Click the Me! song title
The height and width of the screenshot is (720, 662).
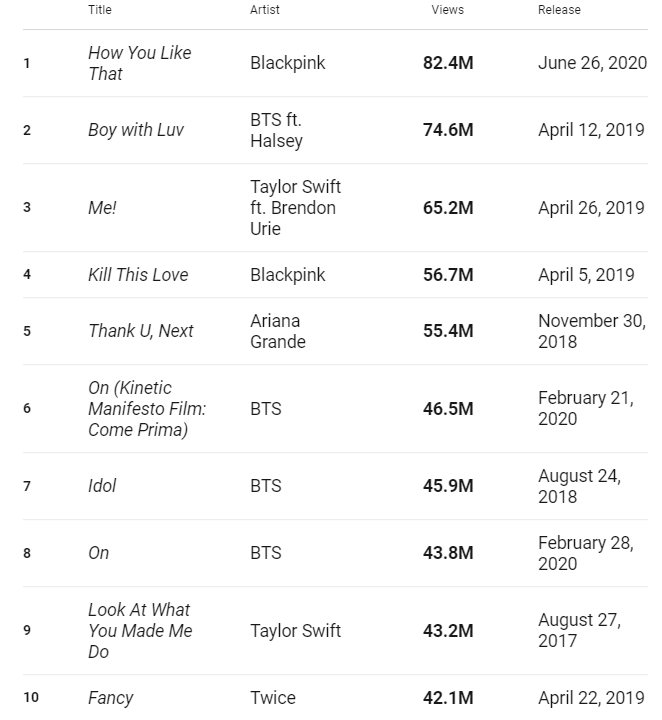point(102,208)
